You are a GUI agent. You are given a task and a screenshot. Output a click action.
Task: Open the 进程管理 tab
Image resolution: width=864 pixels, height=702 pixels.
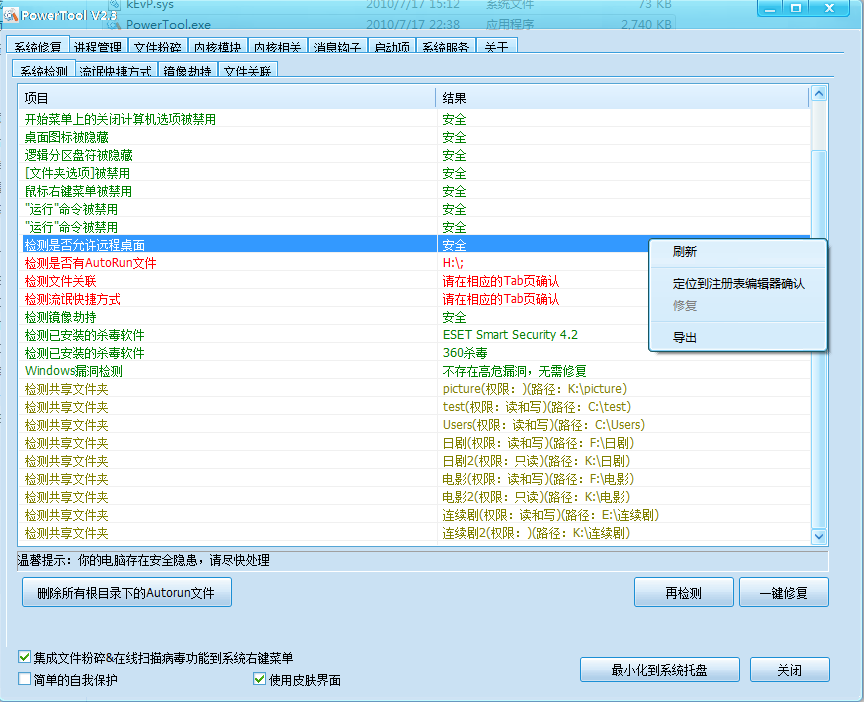pyautogui.click(x=98, y=46)
